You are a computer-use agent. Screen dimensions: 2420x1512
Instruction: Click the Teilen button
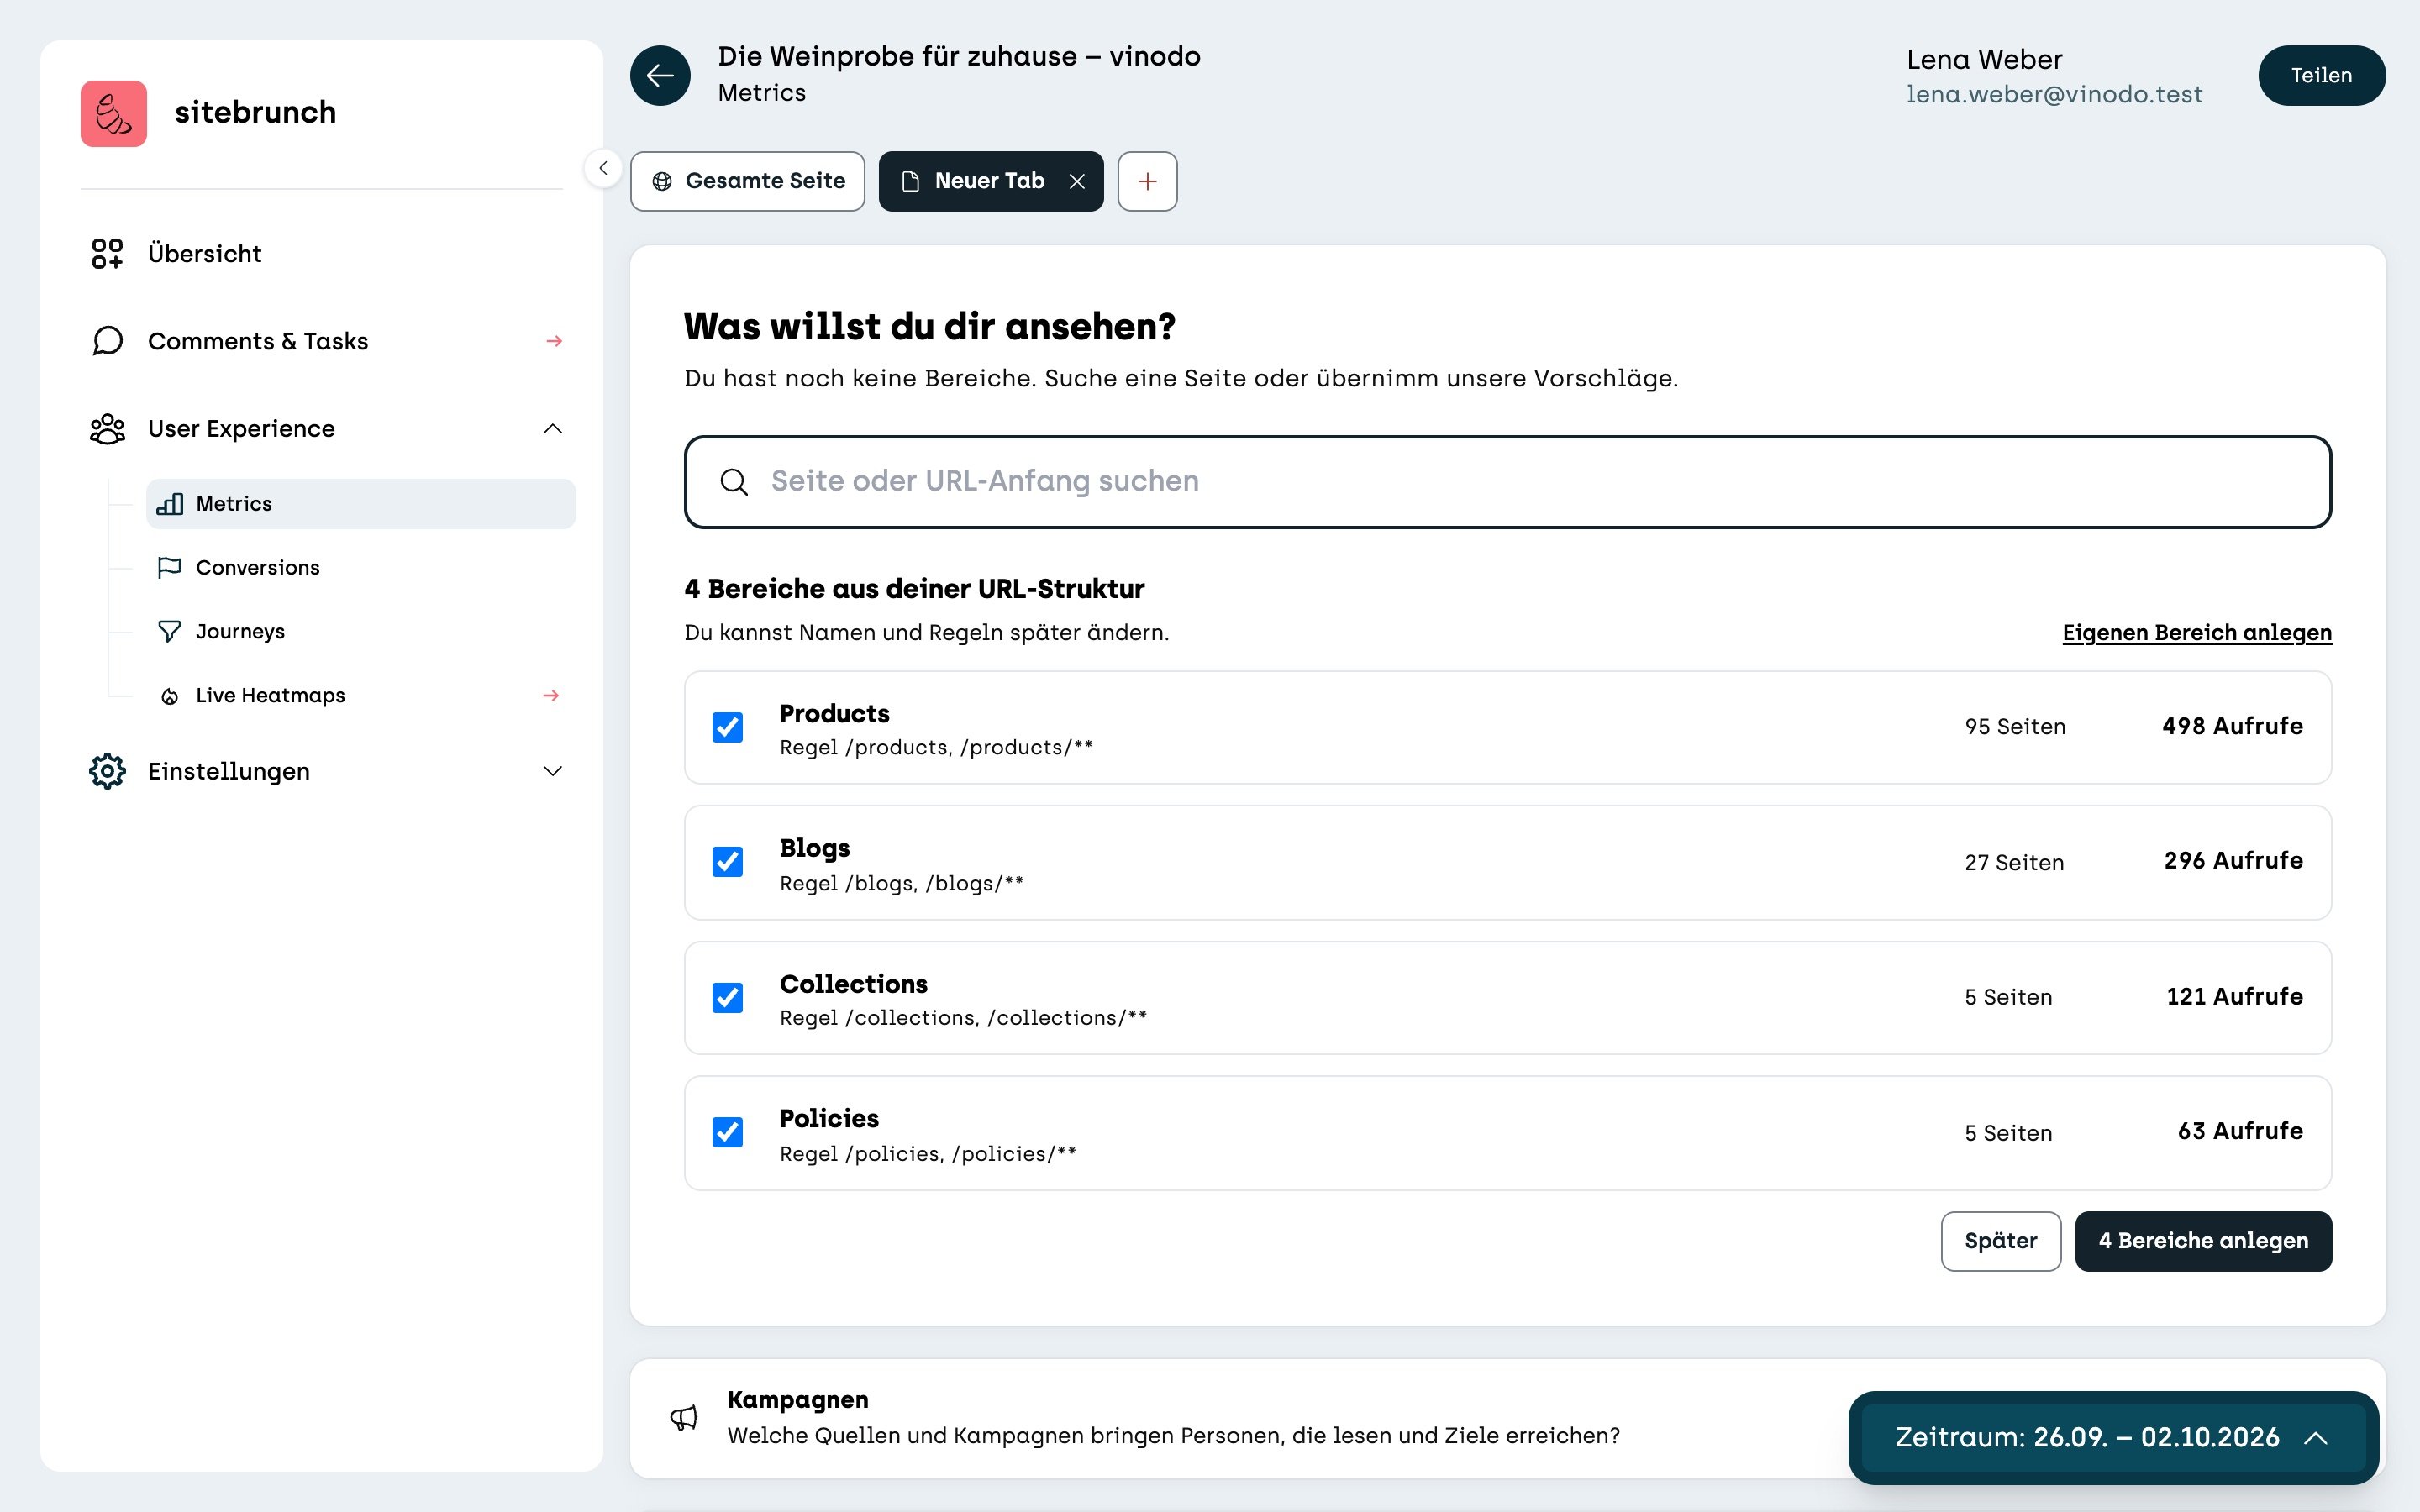(2321, 75)
